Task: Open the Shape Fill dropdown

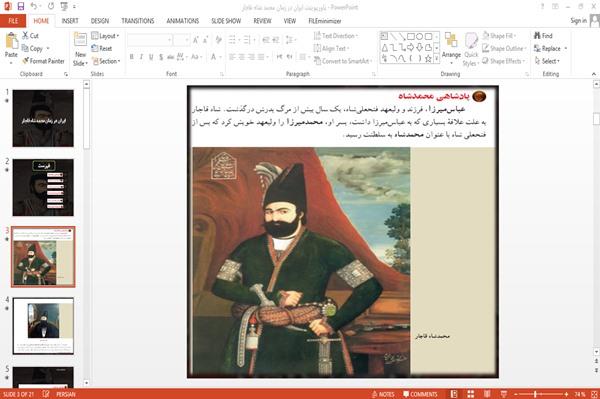Action: coord(499,36)
